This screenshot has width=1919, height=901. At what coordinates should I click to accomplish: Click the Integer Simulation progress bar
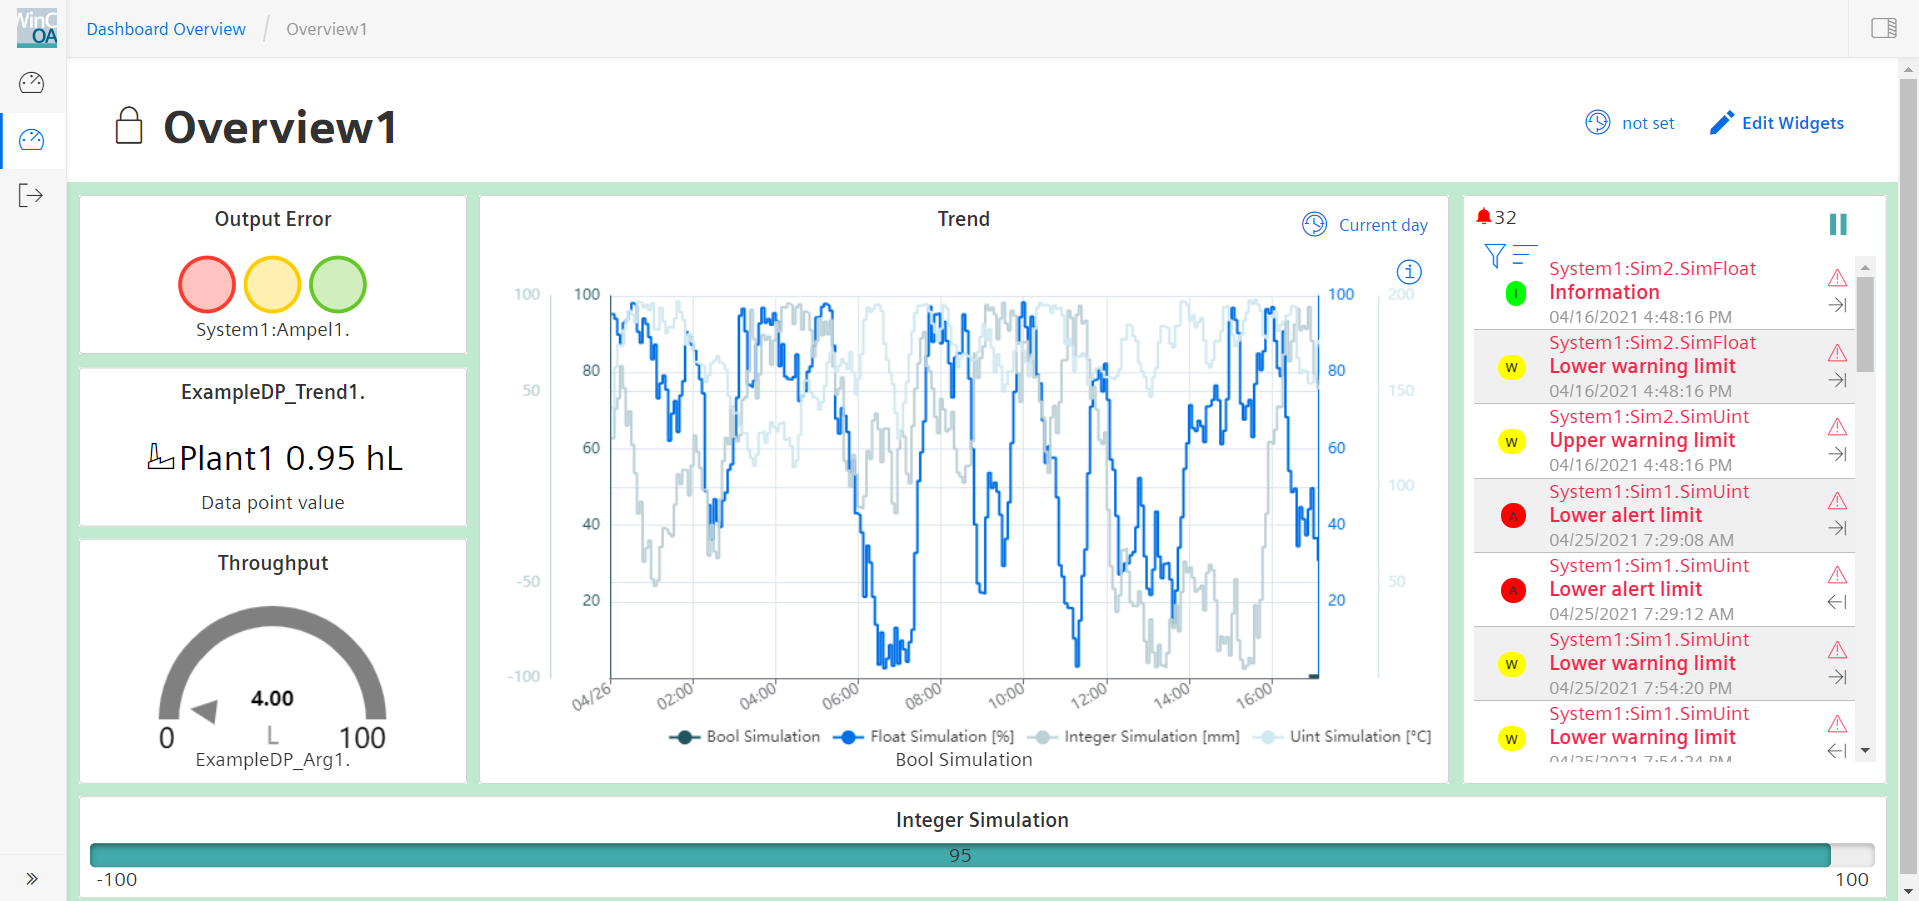pos(959,855)
